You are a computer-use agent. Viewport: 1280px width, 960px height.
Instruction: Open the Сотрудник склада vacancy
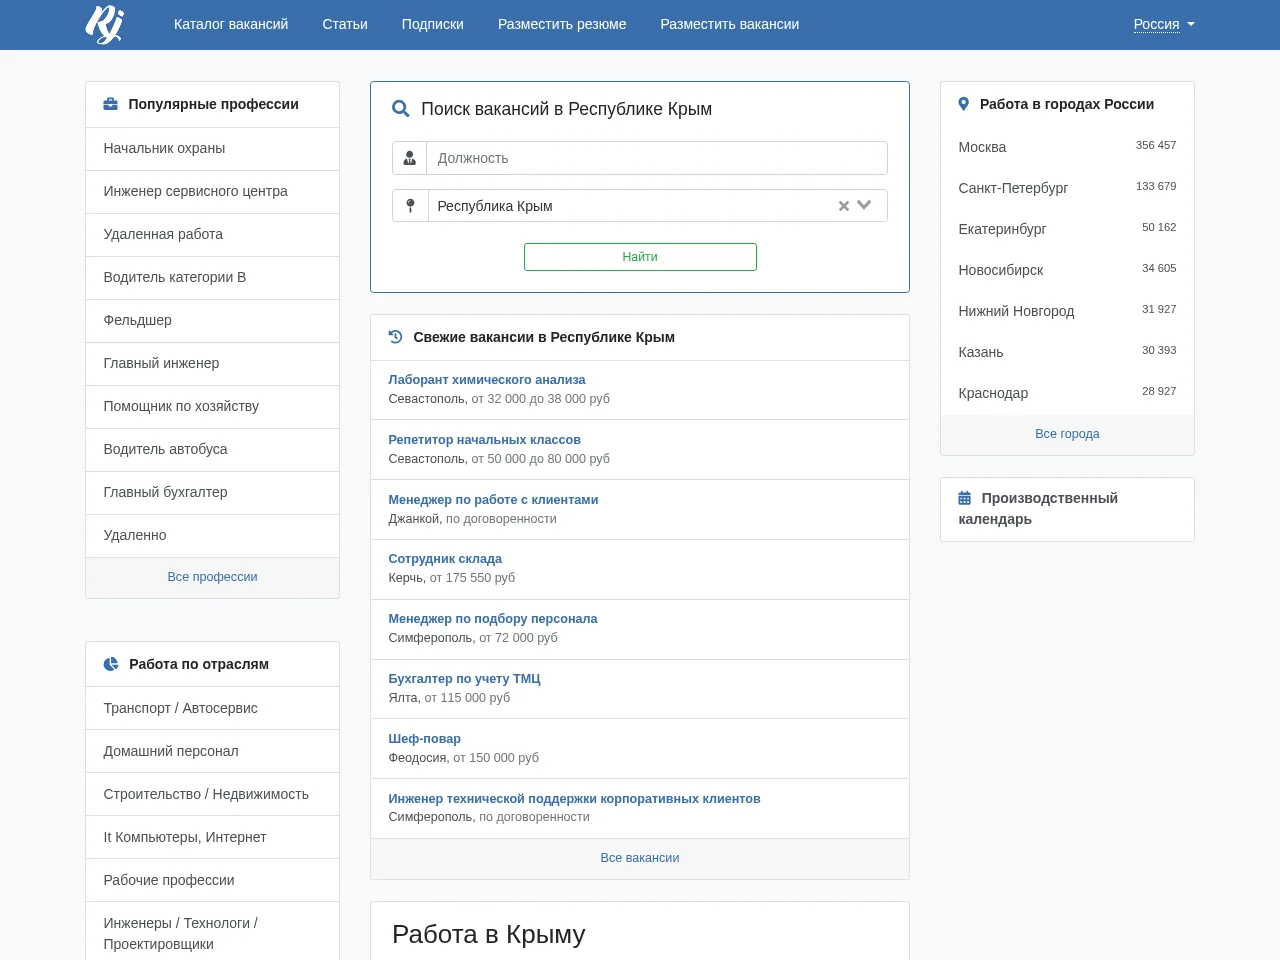tap(445, 559)
